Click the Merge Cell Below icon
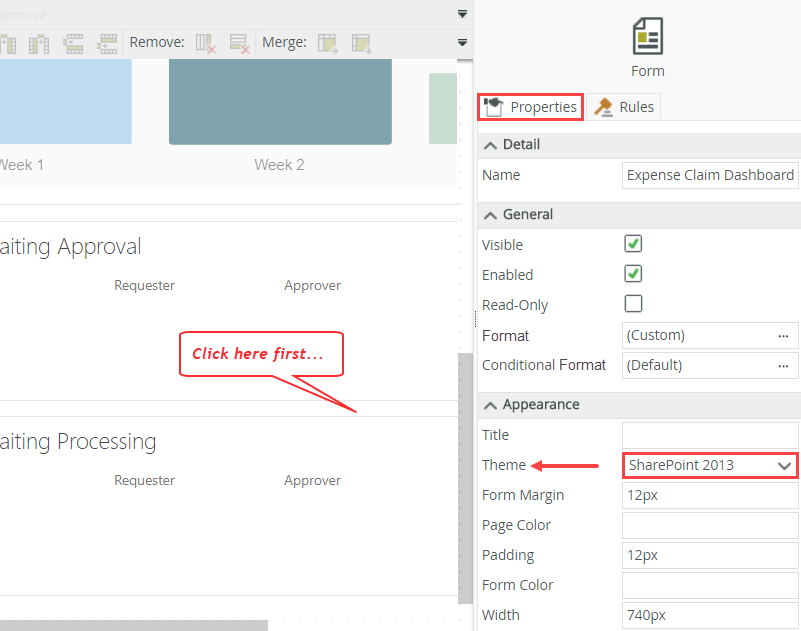 click(360, 43)
